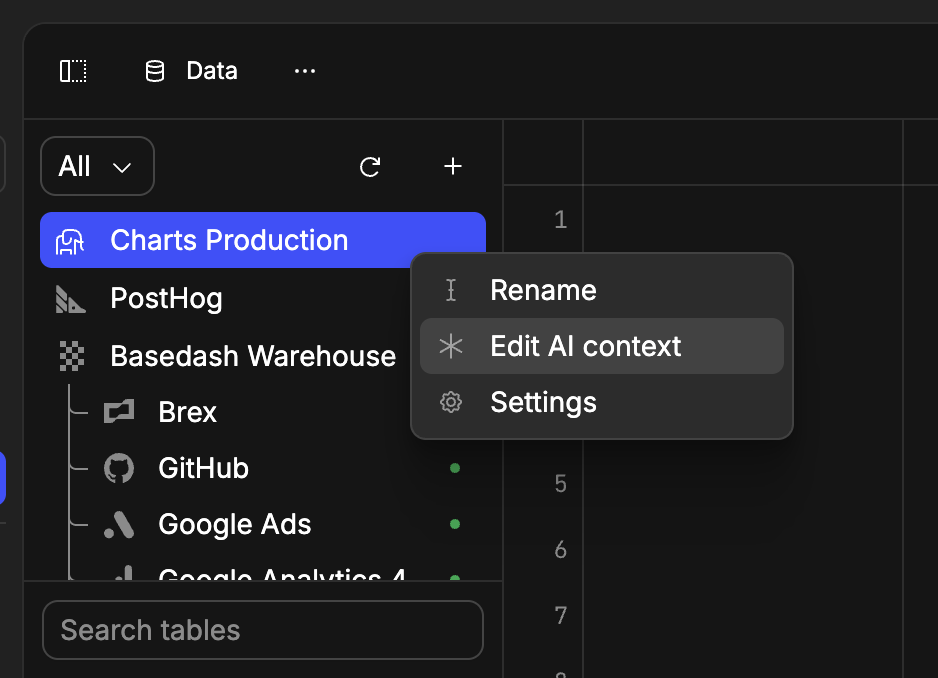Select the GitHub source icon
Viewport: 938px width, 678px height.
pyautogui.click(x=118, y=468)
